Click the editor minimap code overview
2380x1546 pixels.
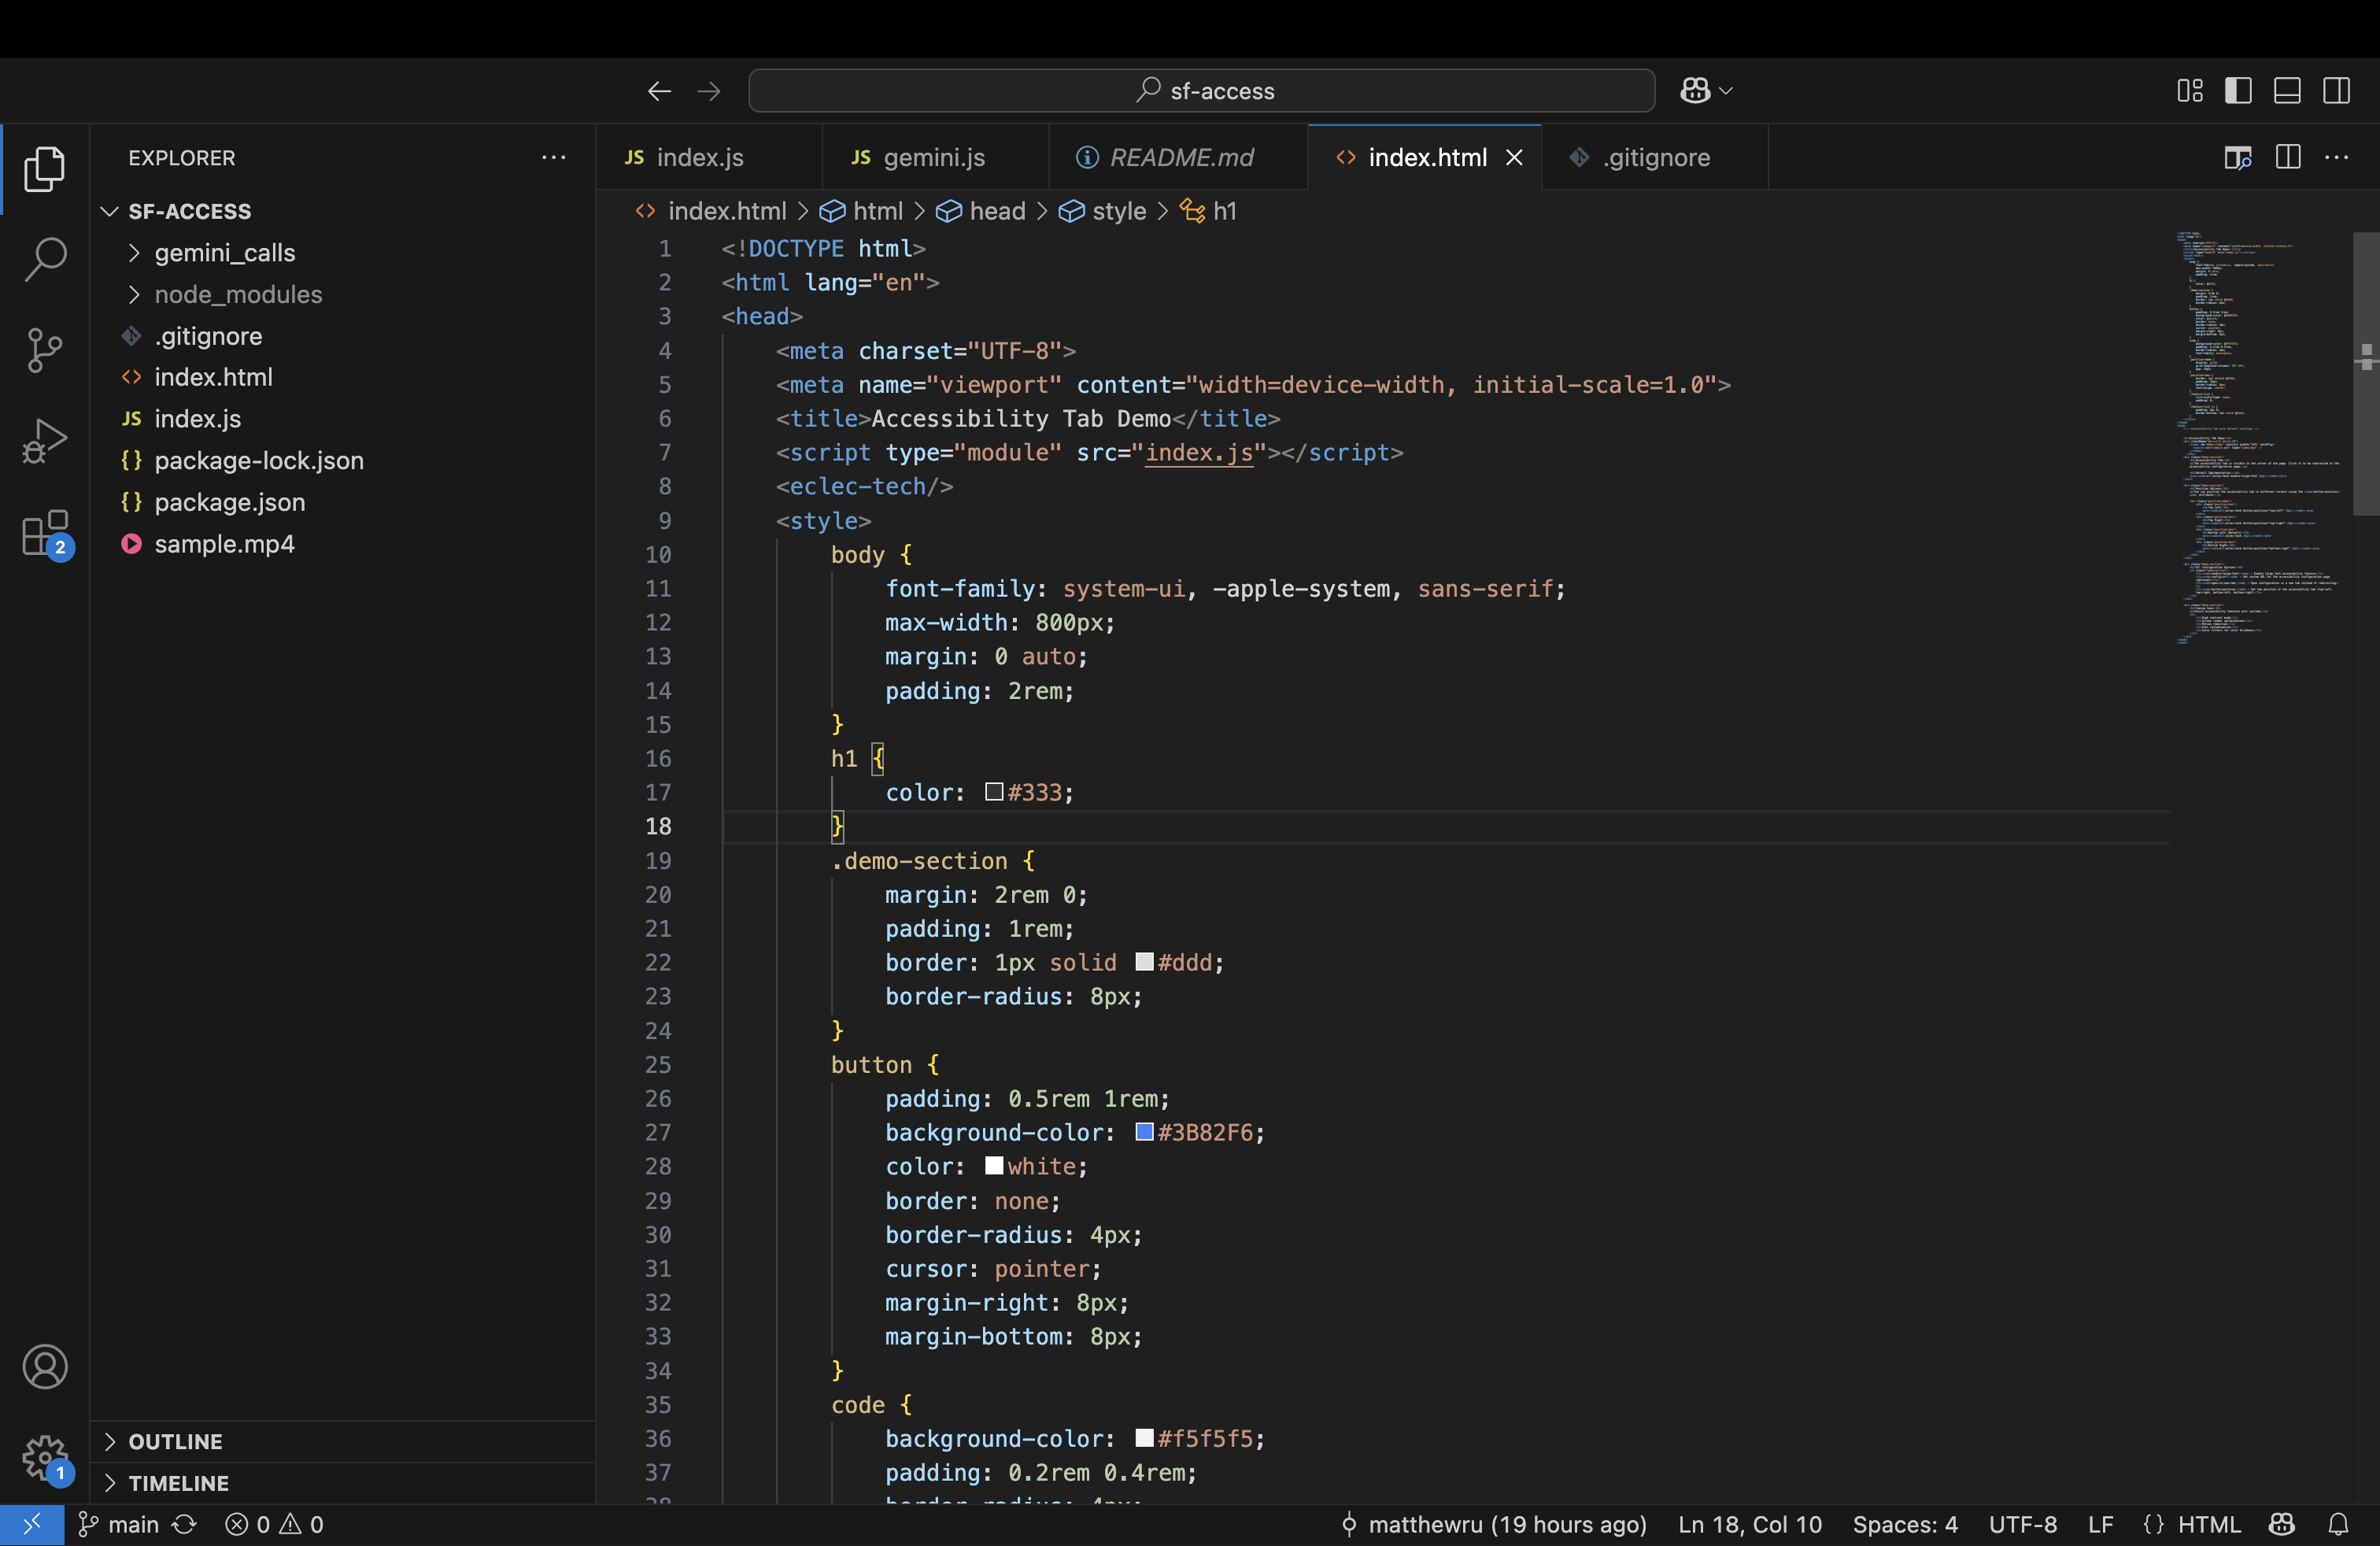2260,438
